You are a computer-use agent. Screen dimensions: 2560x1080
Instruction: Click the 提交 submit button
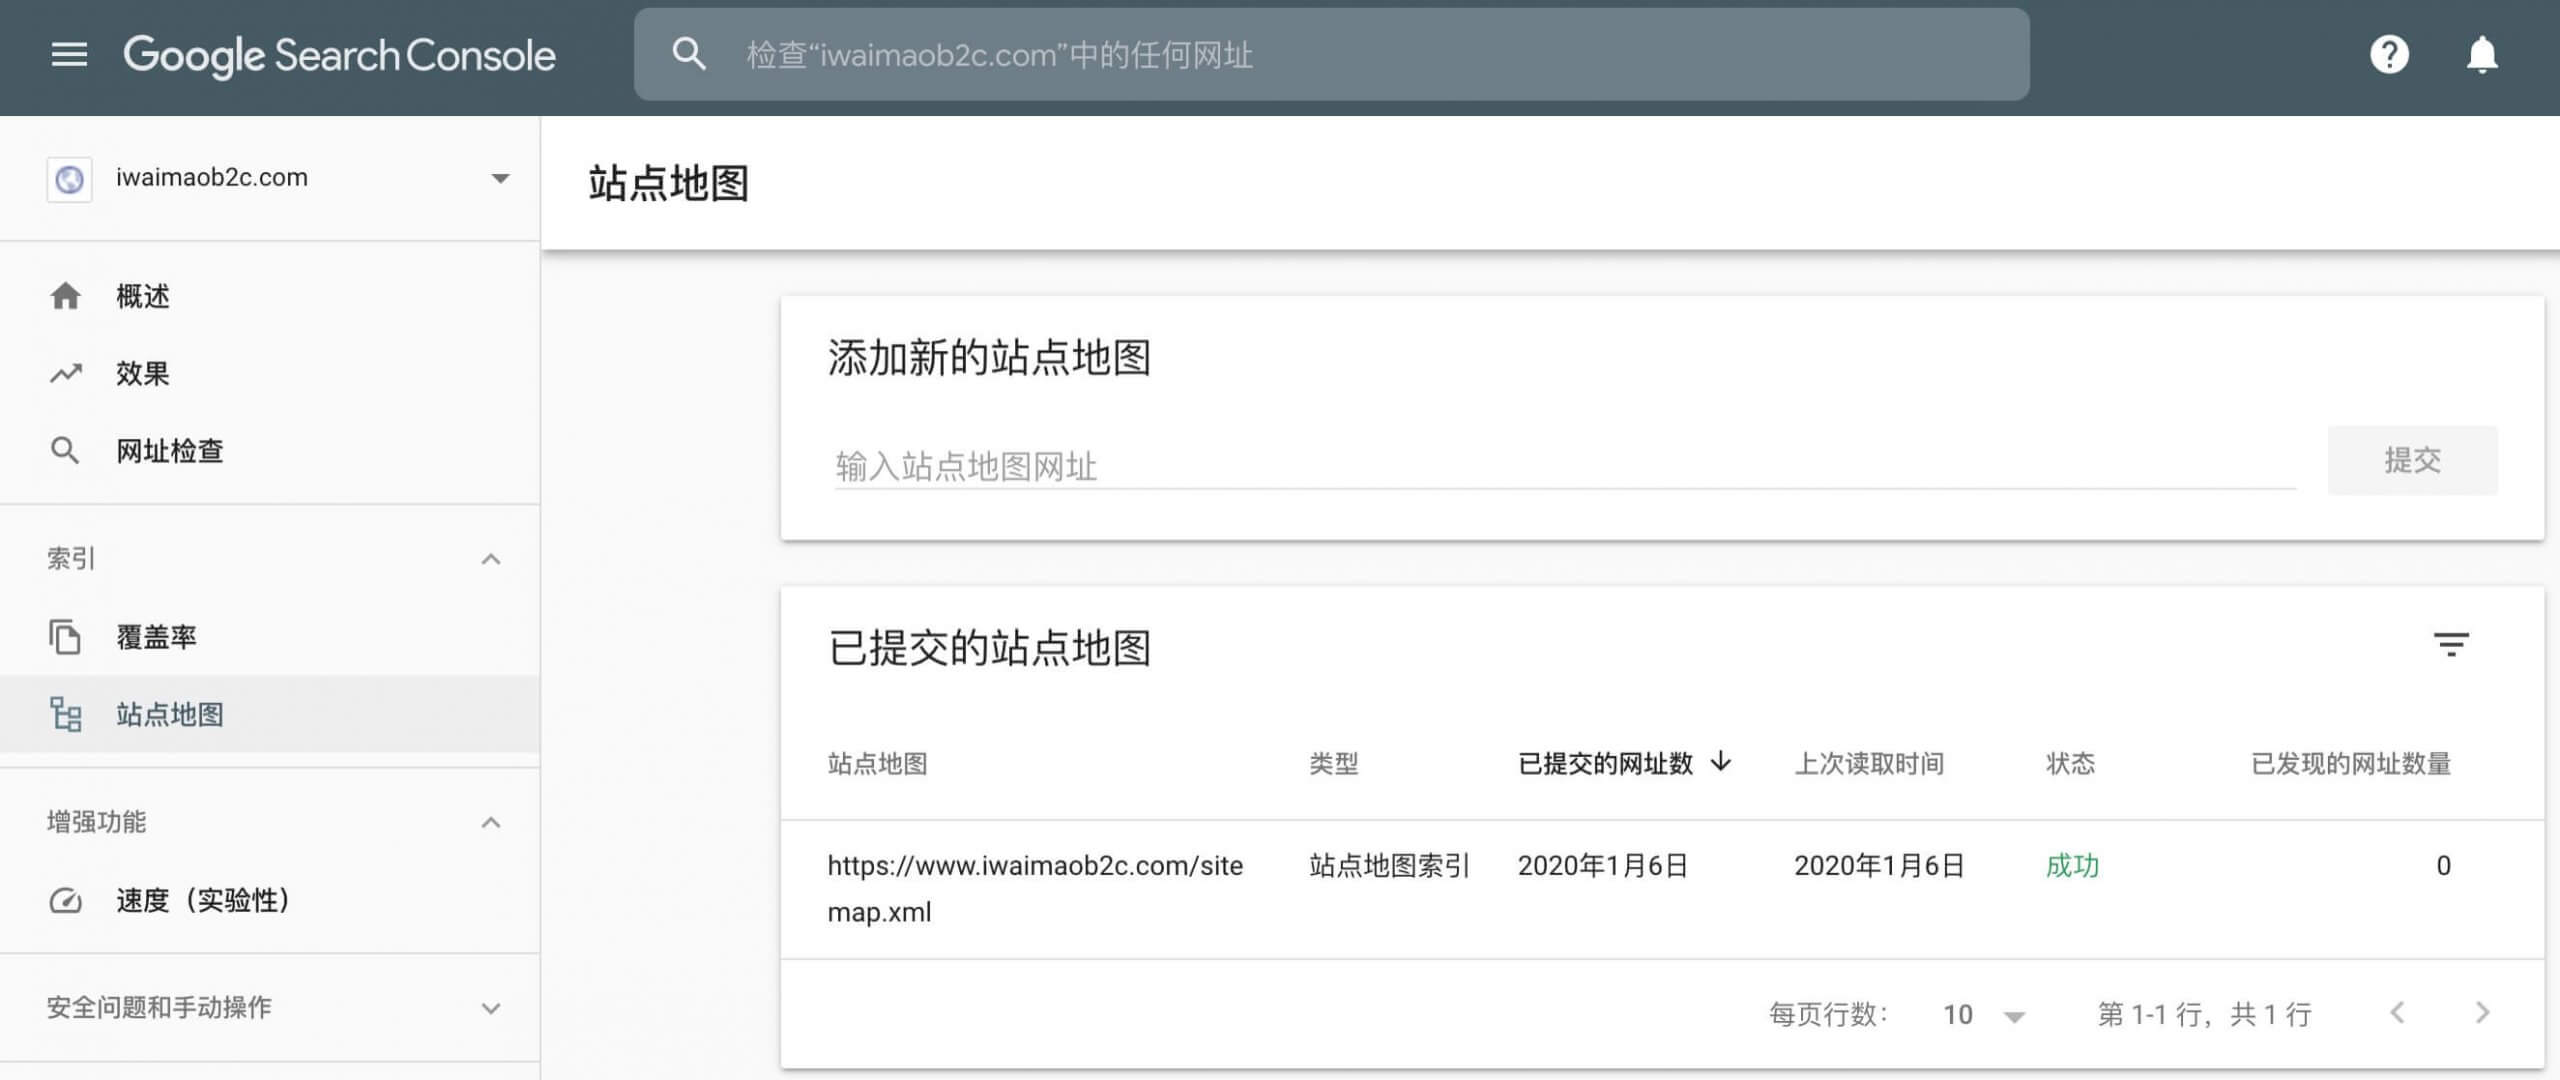(x=2412, y=460)
